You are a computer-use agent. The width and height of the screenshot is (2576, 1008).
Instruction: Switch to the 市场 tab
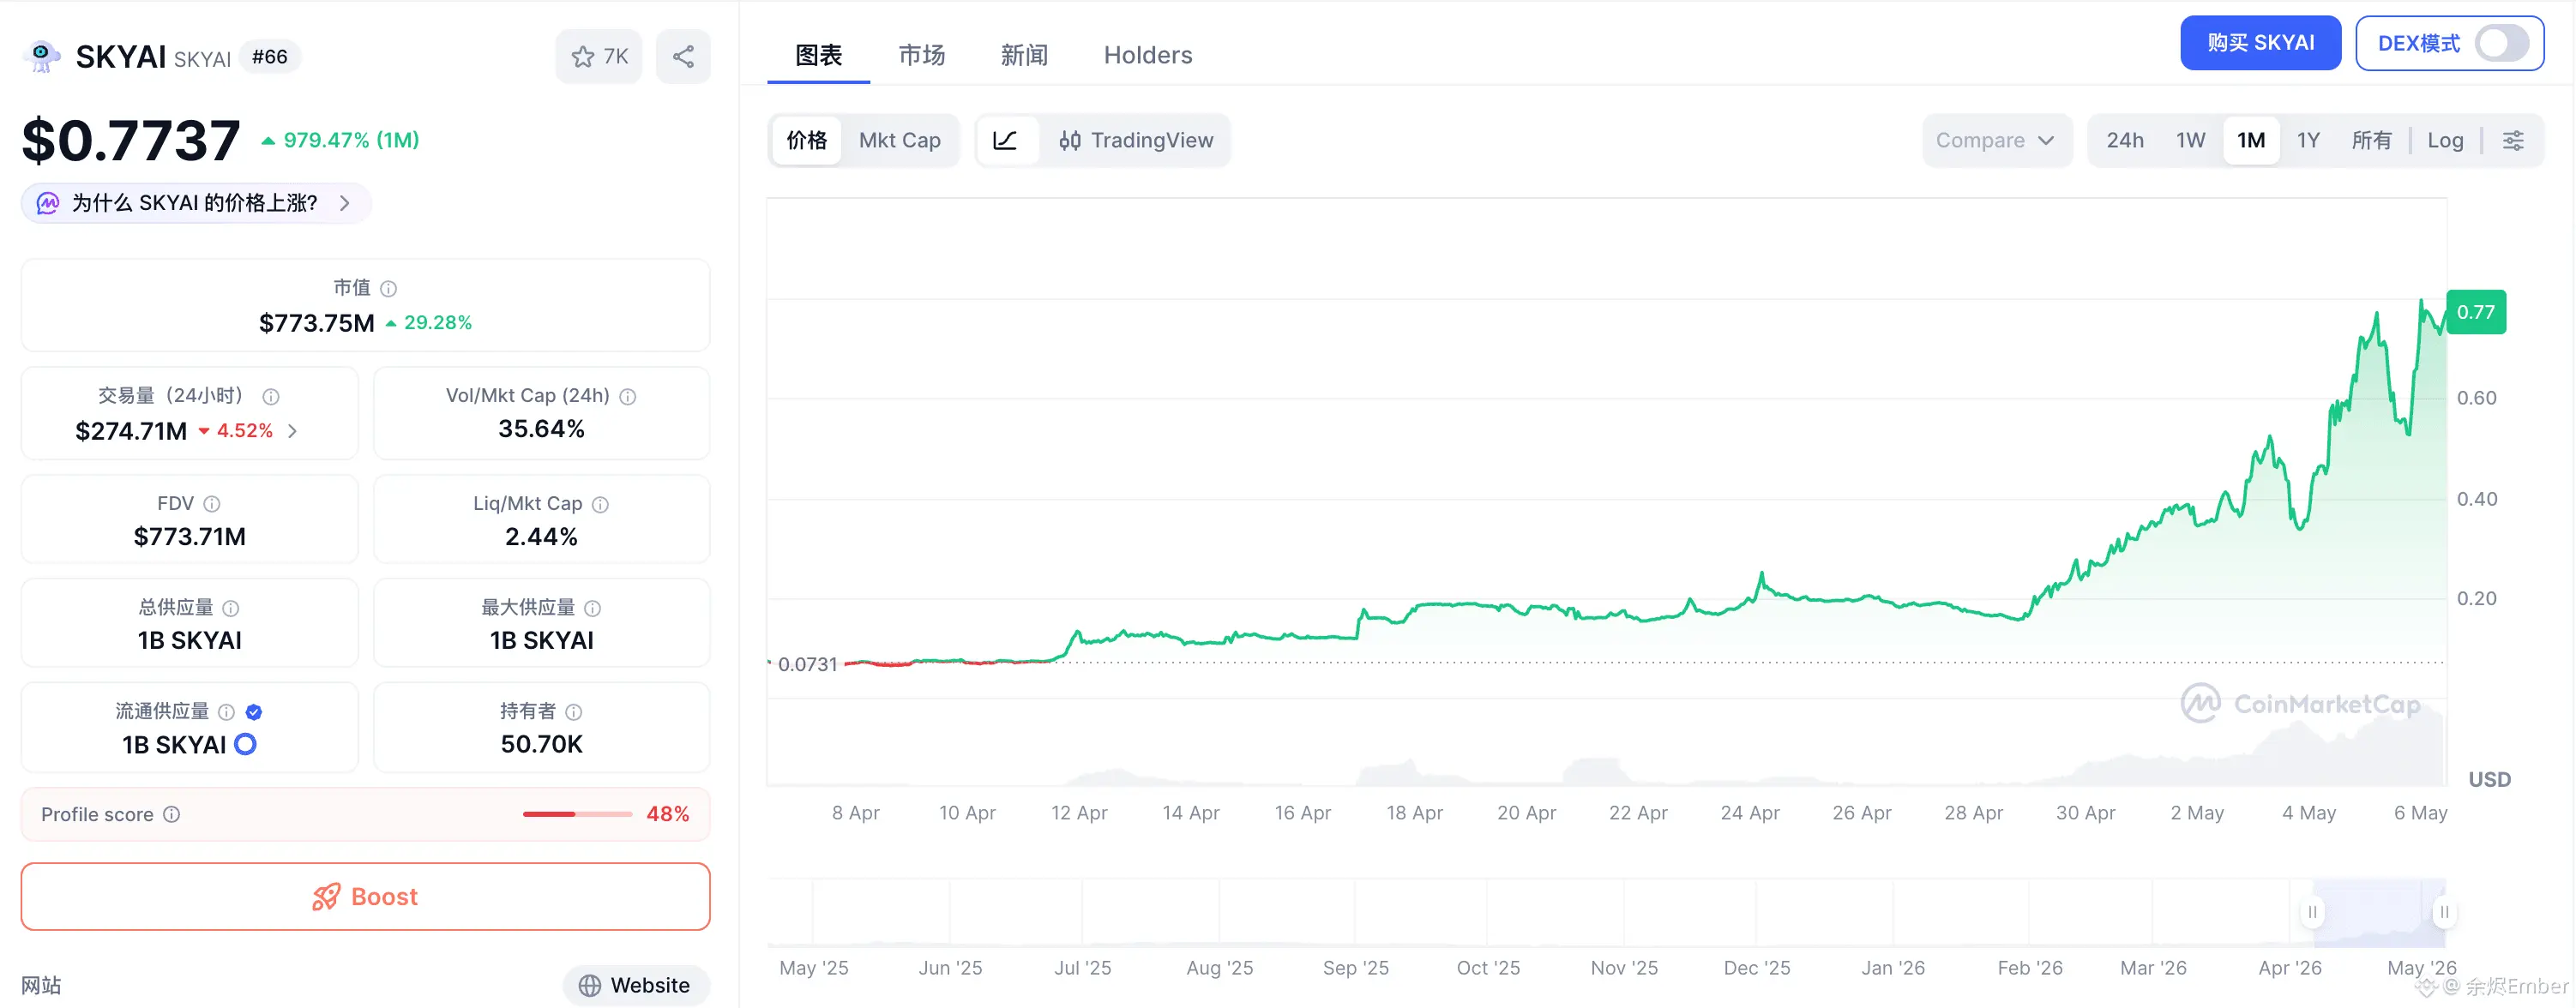pos(921,55)
